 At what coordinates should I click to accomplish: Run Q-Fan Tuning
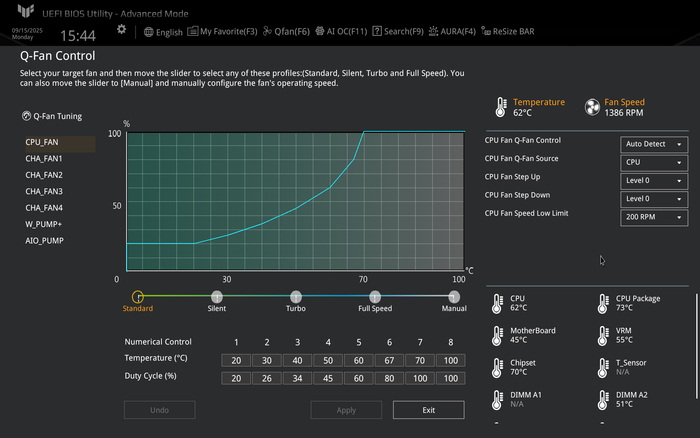(51, 116)
